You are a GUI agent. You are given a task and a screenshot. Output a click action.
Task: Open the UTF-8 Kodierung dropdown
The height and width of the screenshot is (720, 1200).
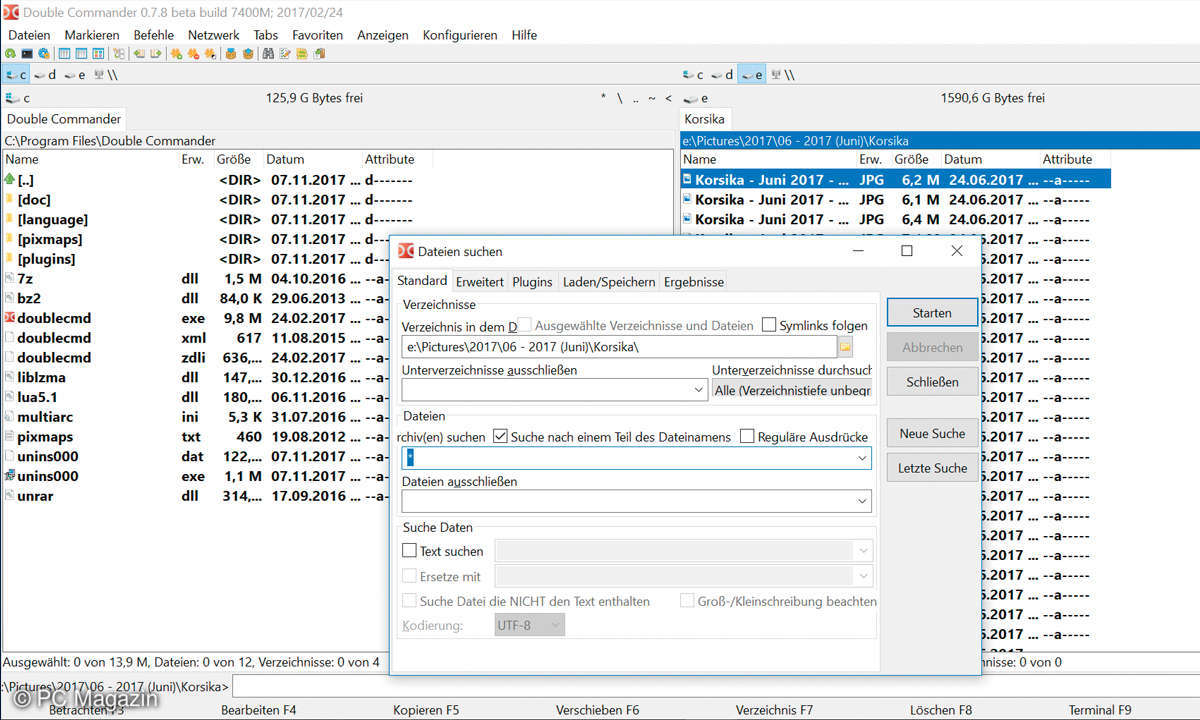pos(530,625)
